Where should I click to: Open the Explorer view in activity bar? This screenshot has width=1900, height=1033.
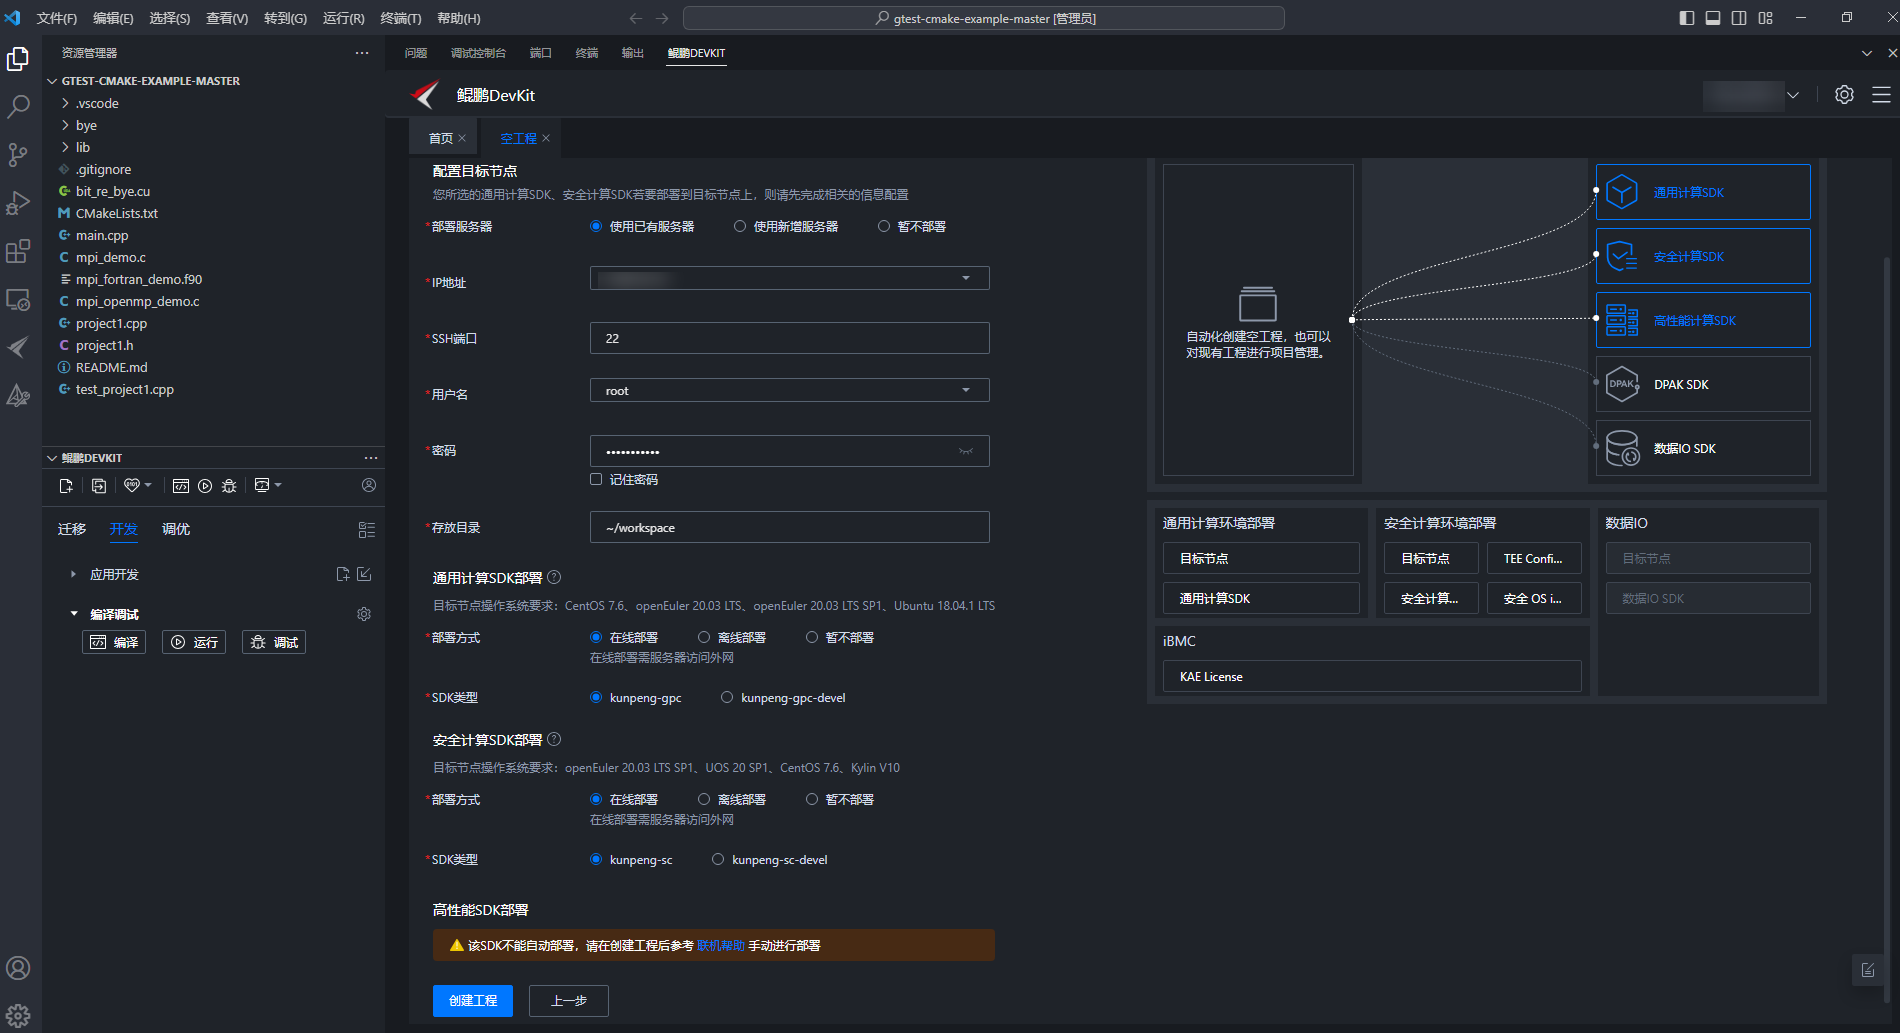pyautogui.click(x=18, y=59)
